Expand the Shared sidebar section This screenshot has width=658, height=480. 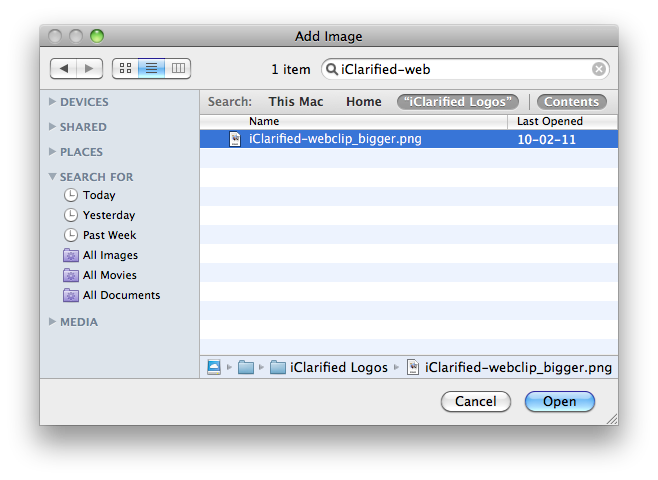coord(53,127)
